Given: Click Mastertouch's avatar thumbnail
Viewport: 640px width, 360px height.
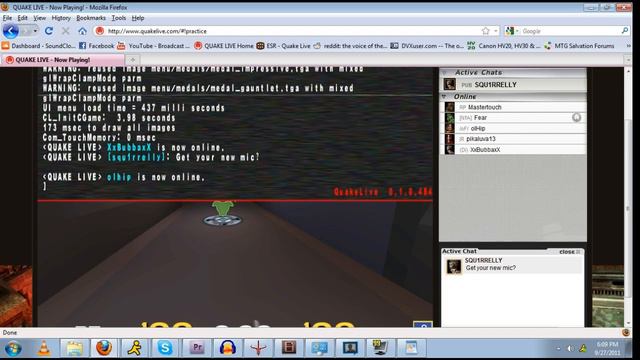Looking at the screenshot, I should click(x=449, y=107).
